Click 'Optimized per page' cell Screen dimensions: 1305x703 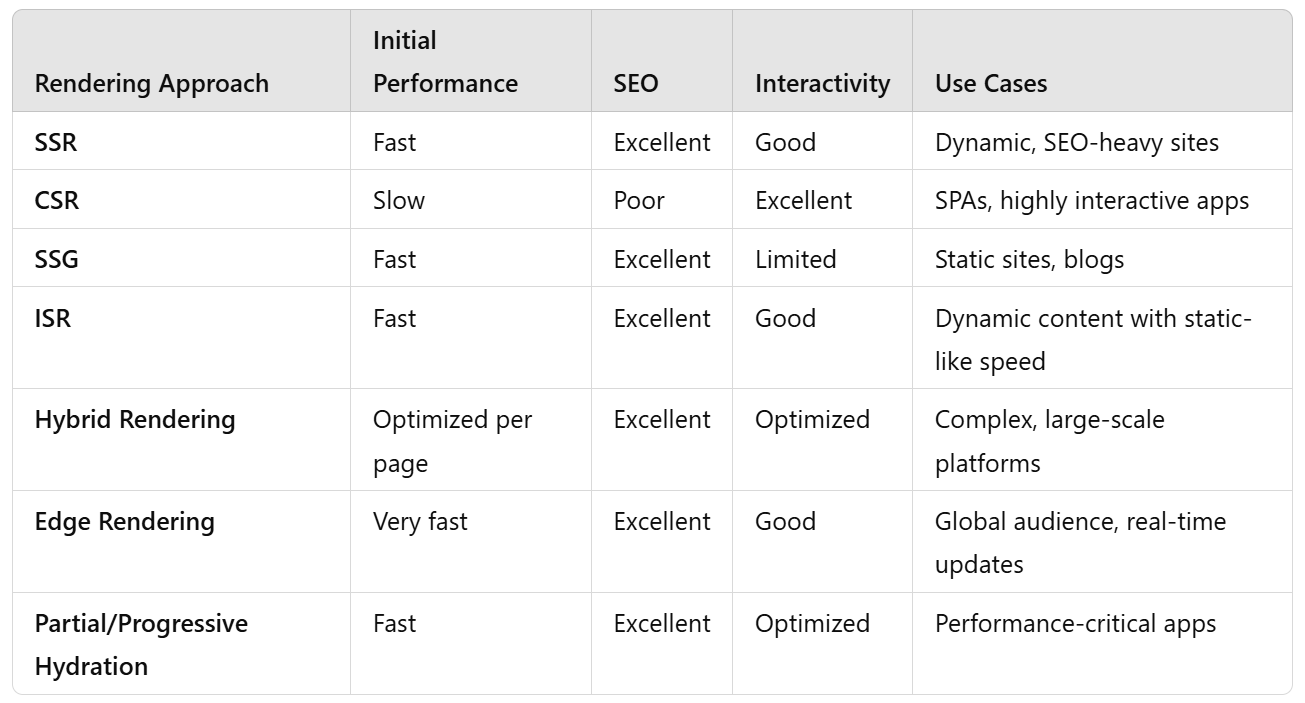tap(453, 441)
